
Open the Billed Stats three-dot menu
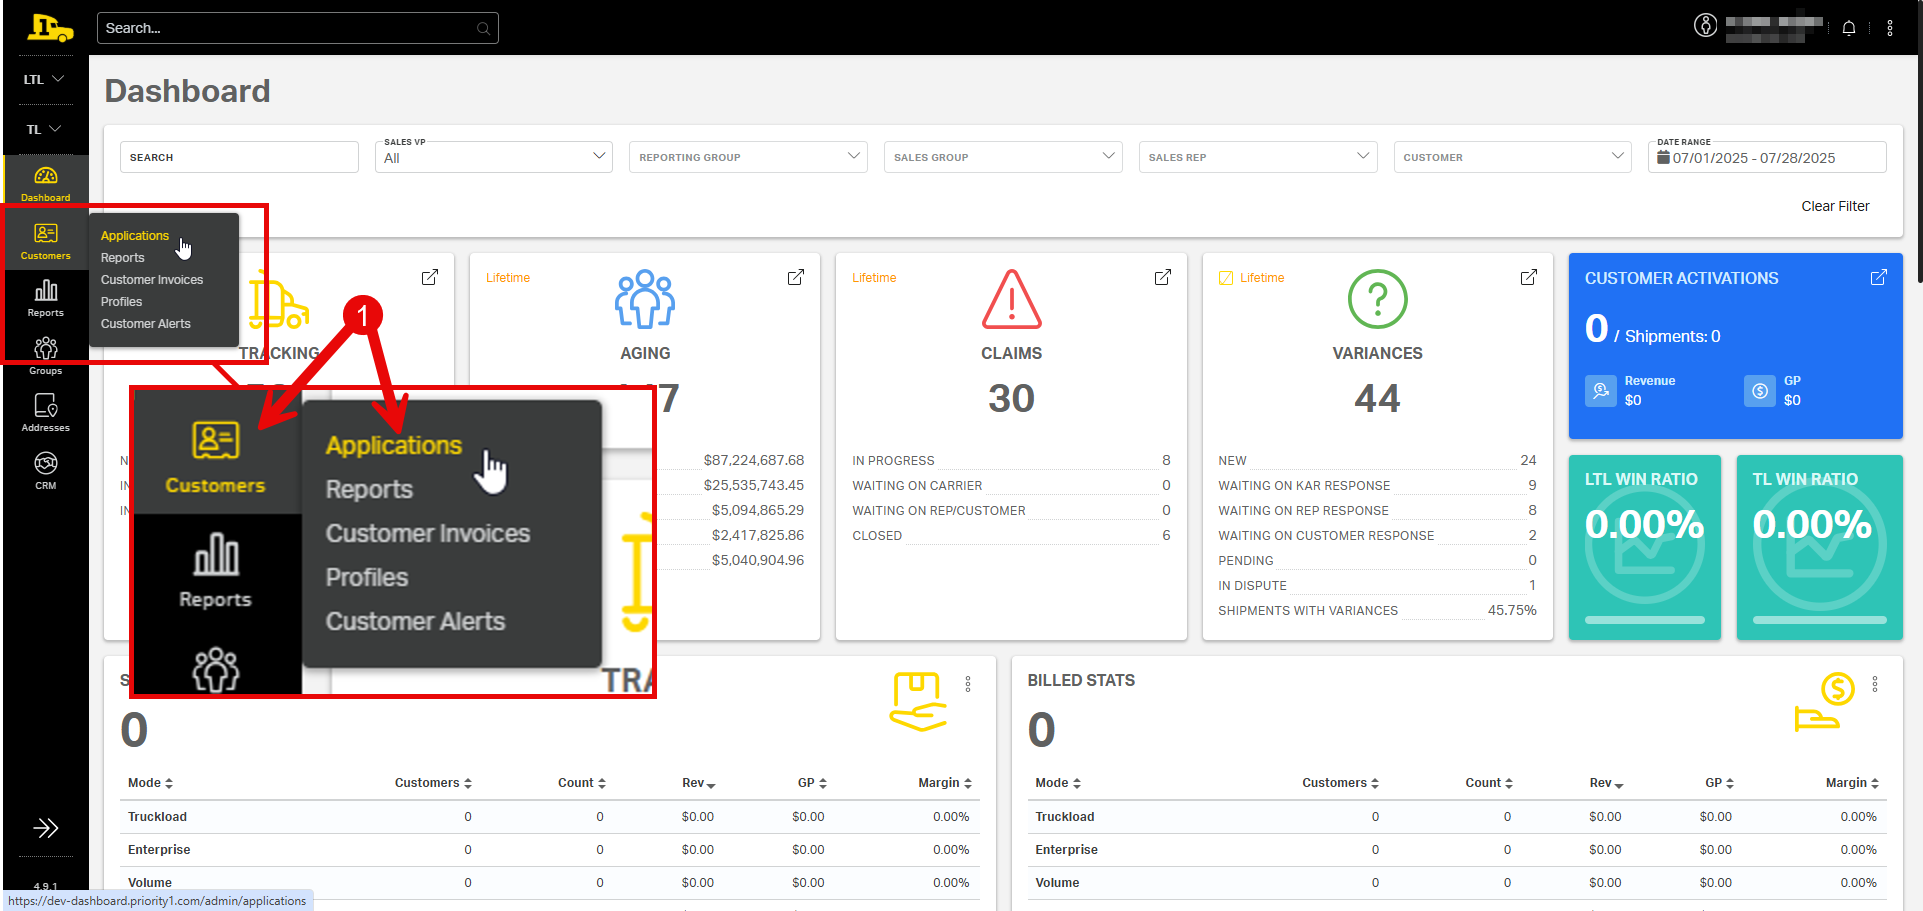pyautogui.click(x=1875, y=684)
